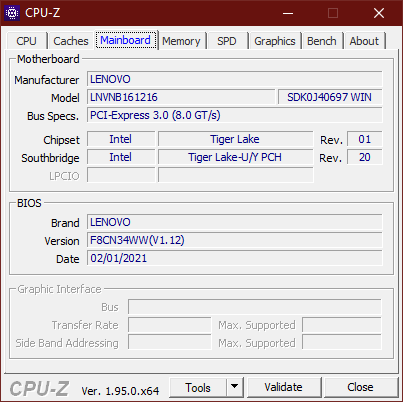403x402 pixels.
Task: Click the CPU-Z app icon in title bar
Action: coord(12,13)
